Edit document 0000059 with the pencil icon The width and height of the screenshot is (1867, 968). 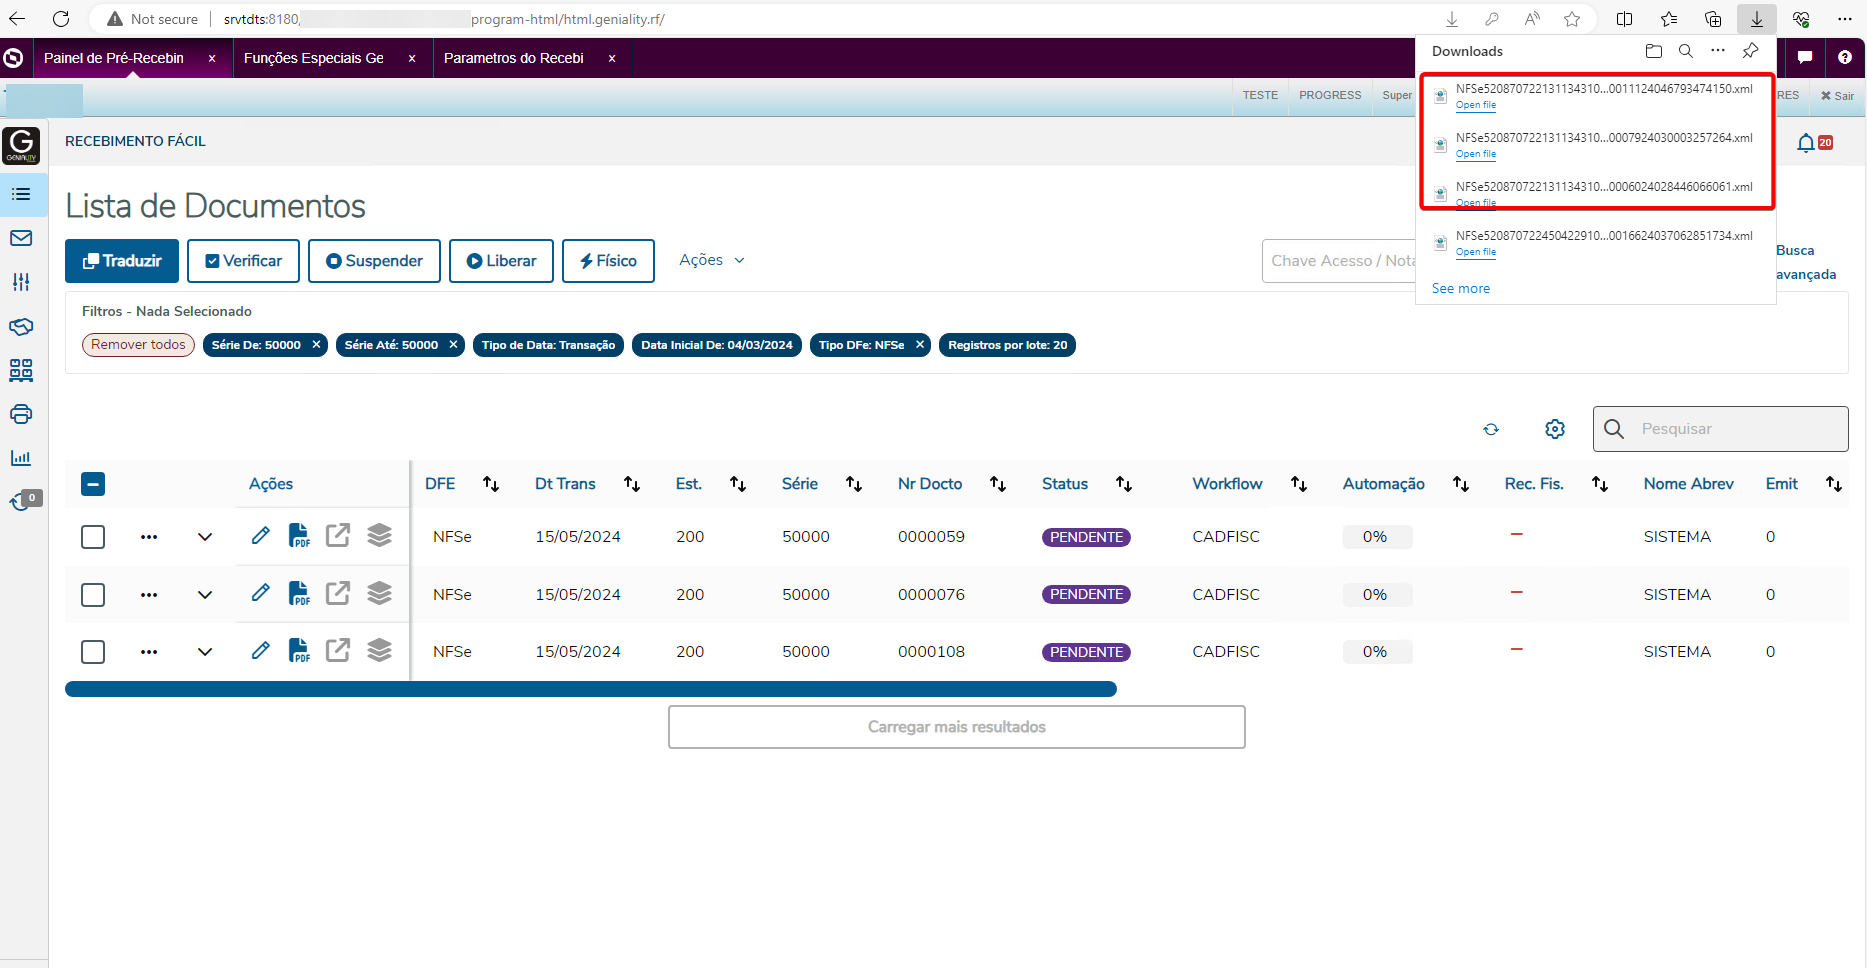coord(260,536)
